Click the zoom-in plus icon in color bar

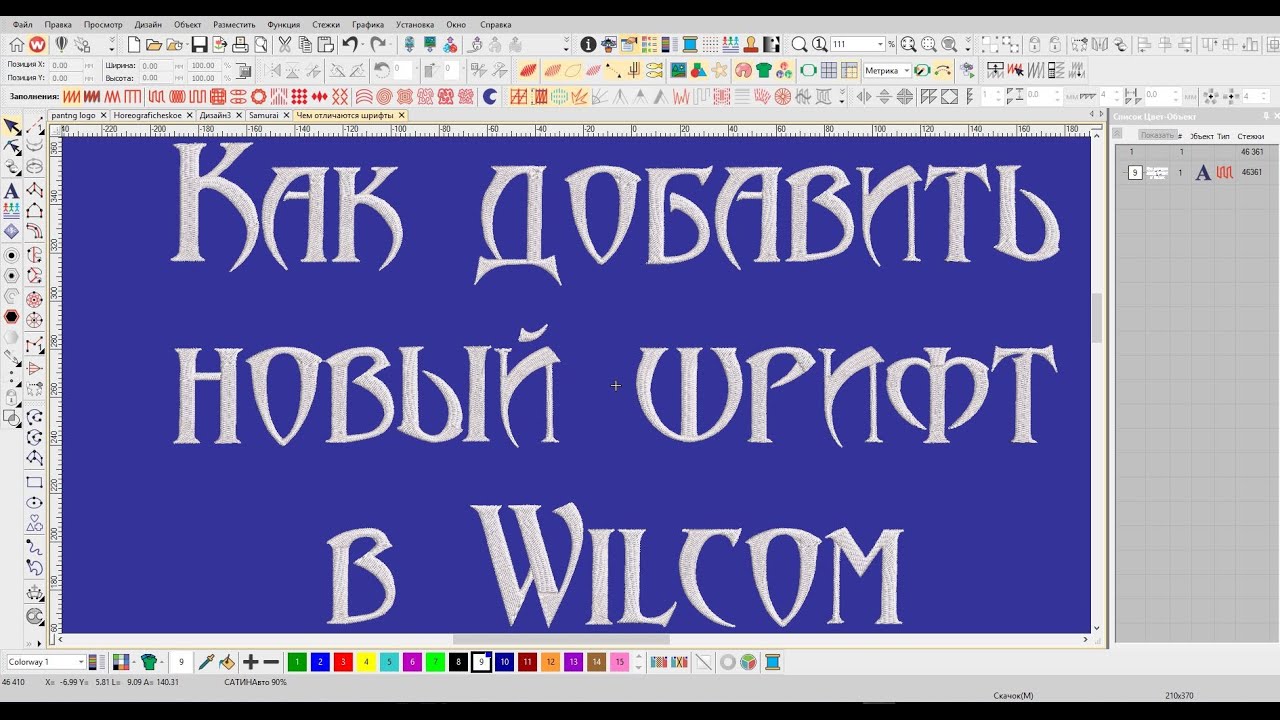(251, 662)
